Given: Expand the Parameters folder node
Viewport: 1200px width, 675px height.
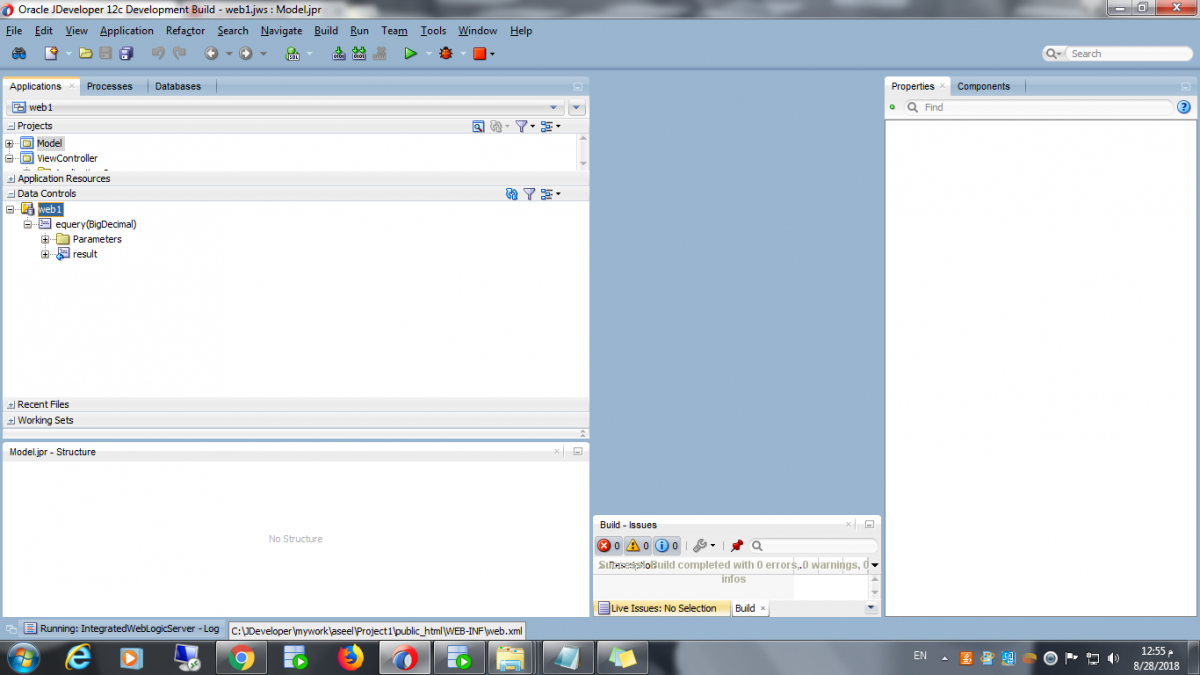Looking at the screenshot, I should [45, 240].
